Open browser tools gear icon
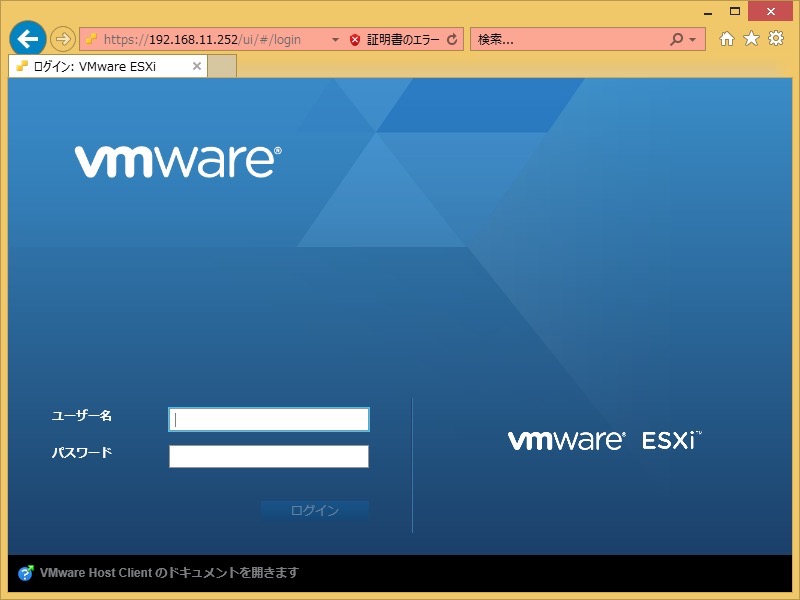 [776, 38]
